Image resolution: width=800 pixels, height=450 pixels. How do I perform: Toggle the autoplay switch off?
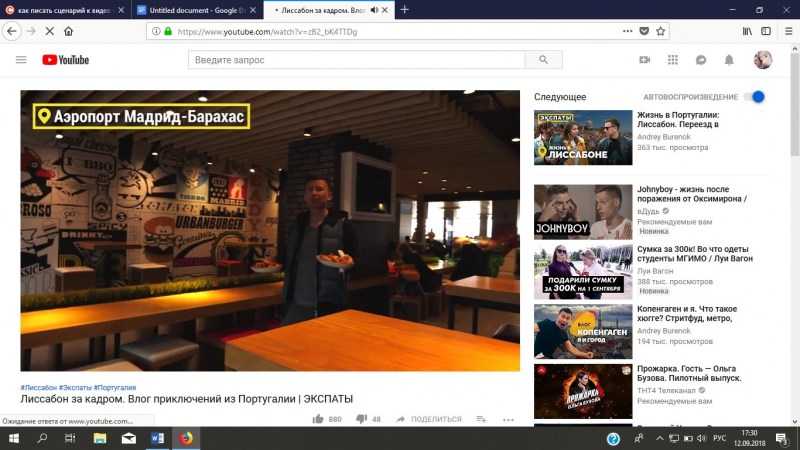pyautogui.click(x=755, y=97)
